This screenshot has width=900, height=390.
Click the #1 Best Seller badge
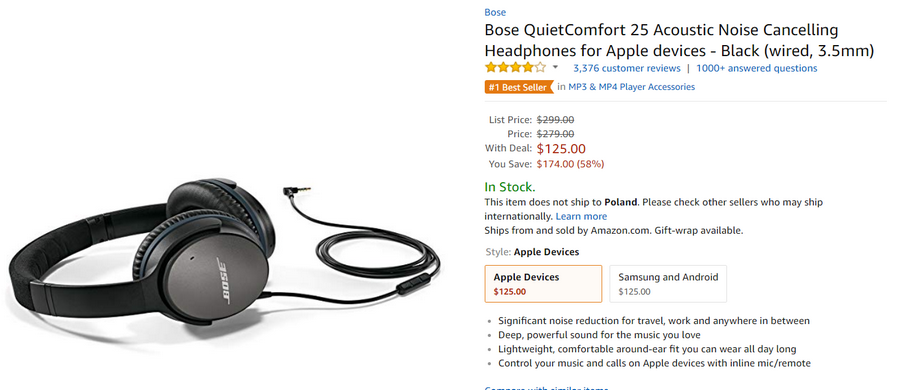pyautogui.click(x=519, y=87)
